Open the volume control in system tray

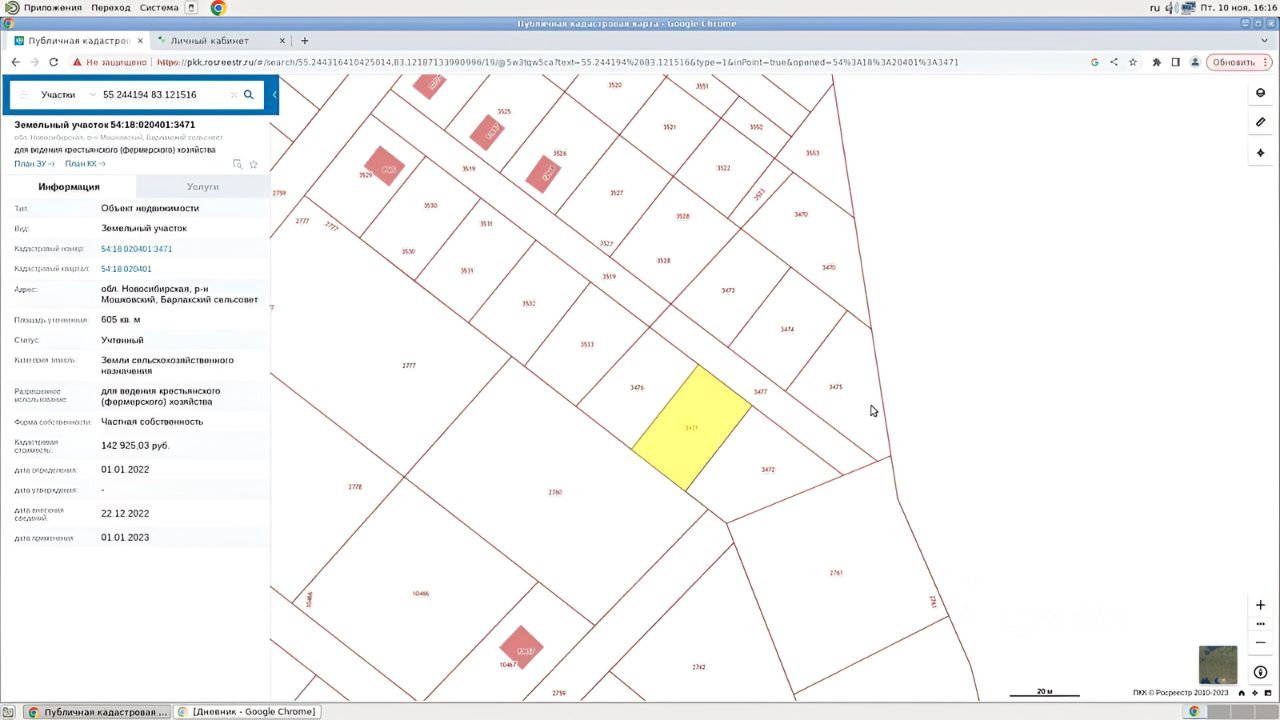pos(1171,8)
